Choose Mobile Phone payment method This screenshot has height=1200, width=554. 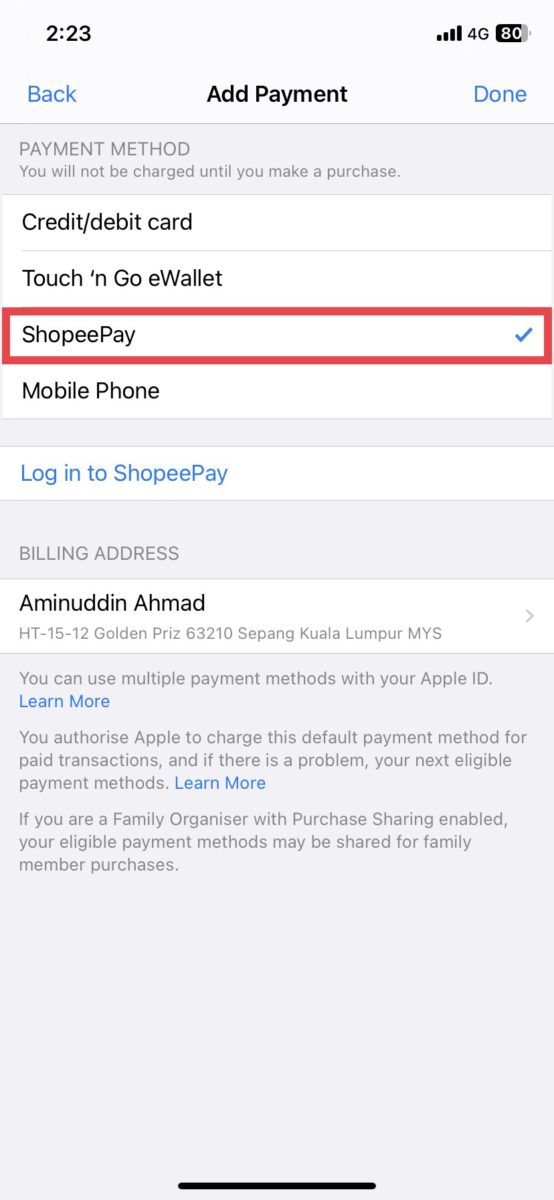277,391
